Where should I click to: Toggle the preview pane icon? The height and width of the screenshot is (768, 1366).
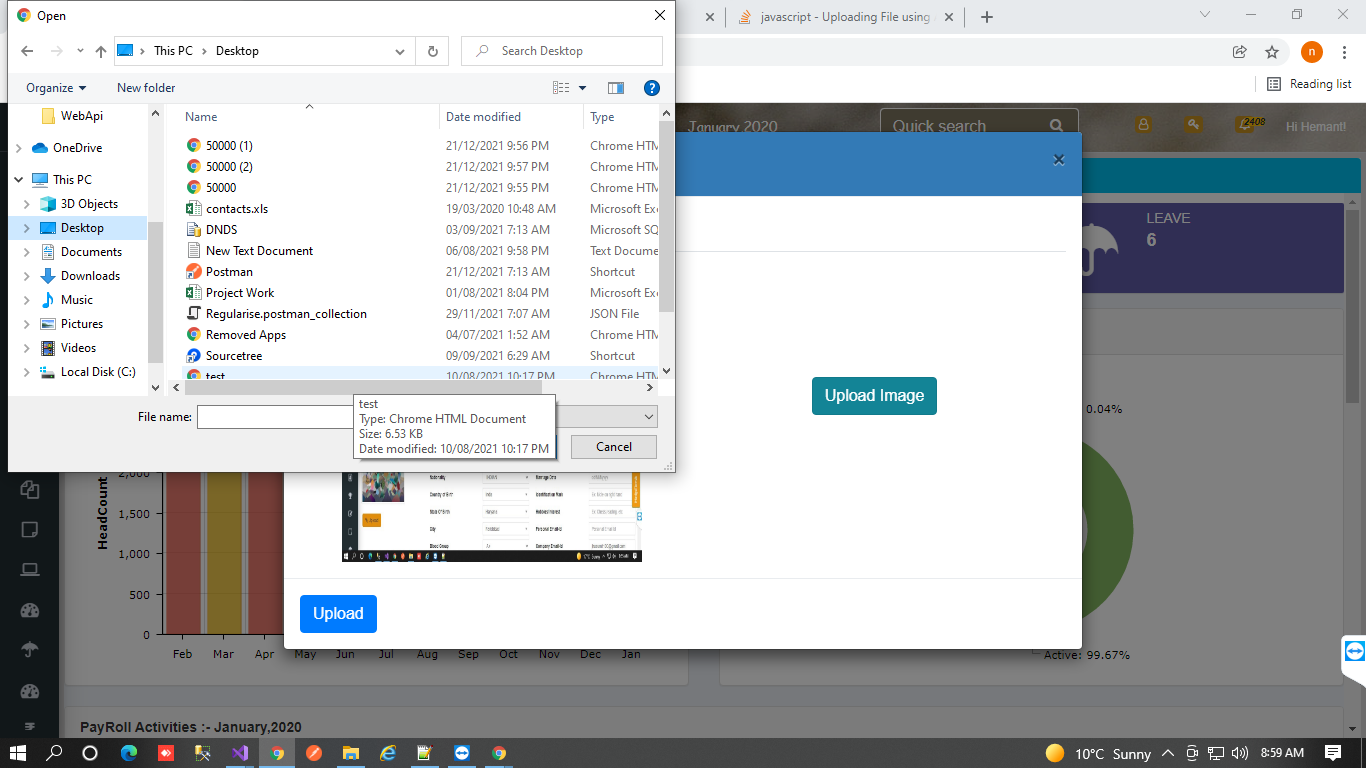point(616,88)
